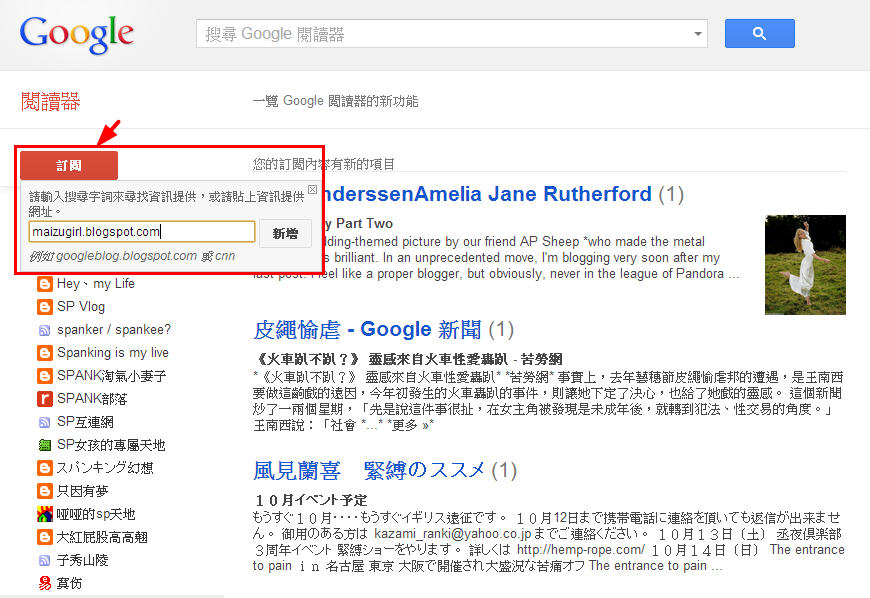Close the subscribe popup with the X

coord(312,189)
